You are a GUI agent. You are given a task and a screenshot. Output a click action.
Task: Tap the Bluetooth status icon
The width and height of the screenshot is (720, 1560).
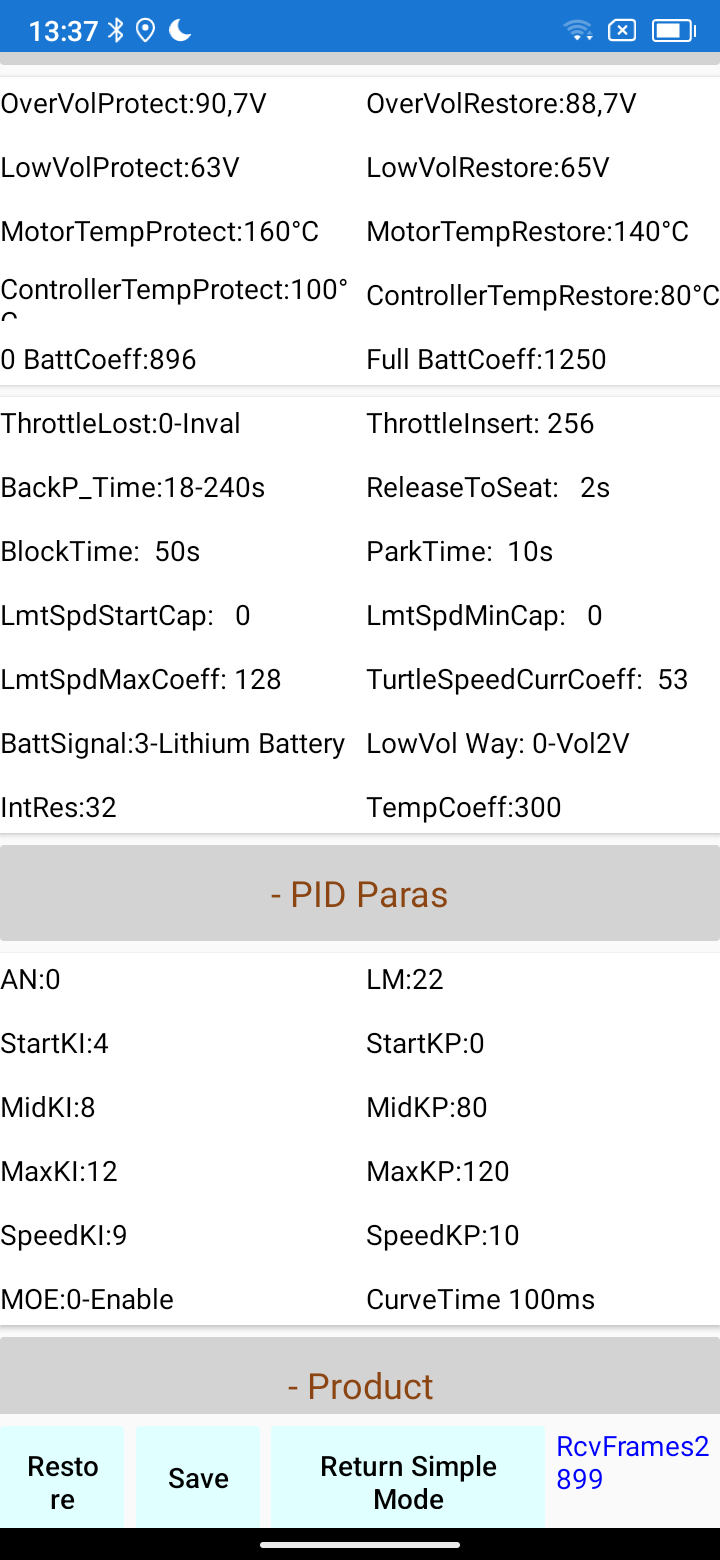click(x=116, y=30)
